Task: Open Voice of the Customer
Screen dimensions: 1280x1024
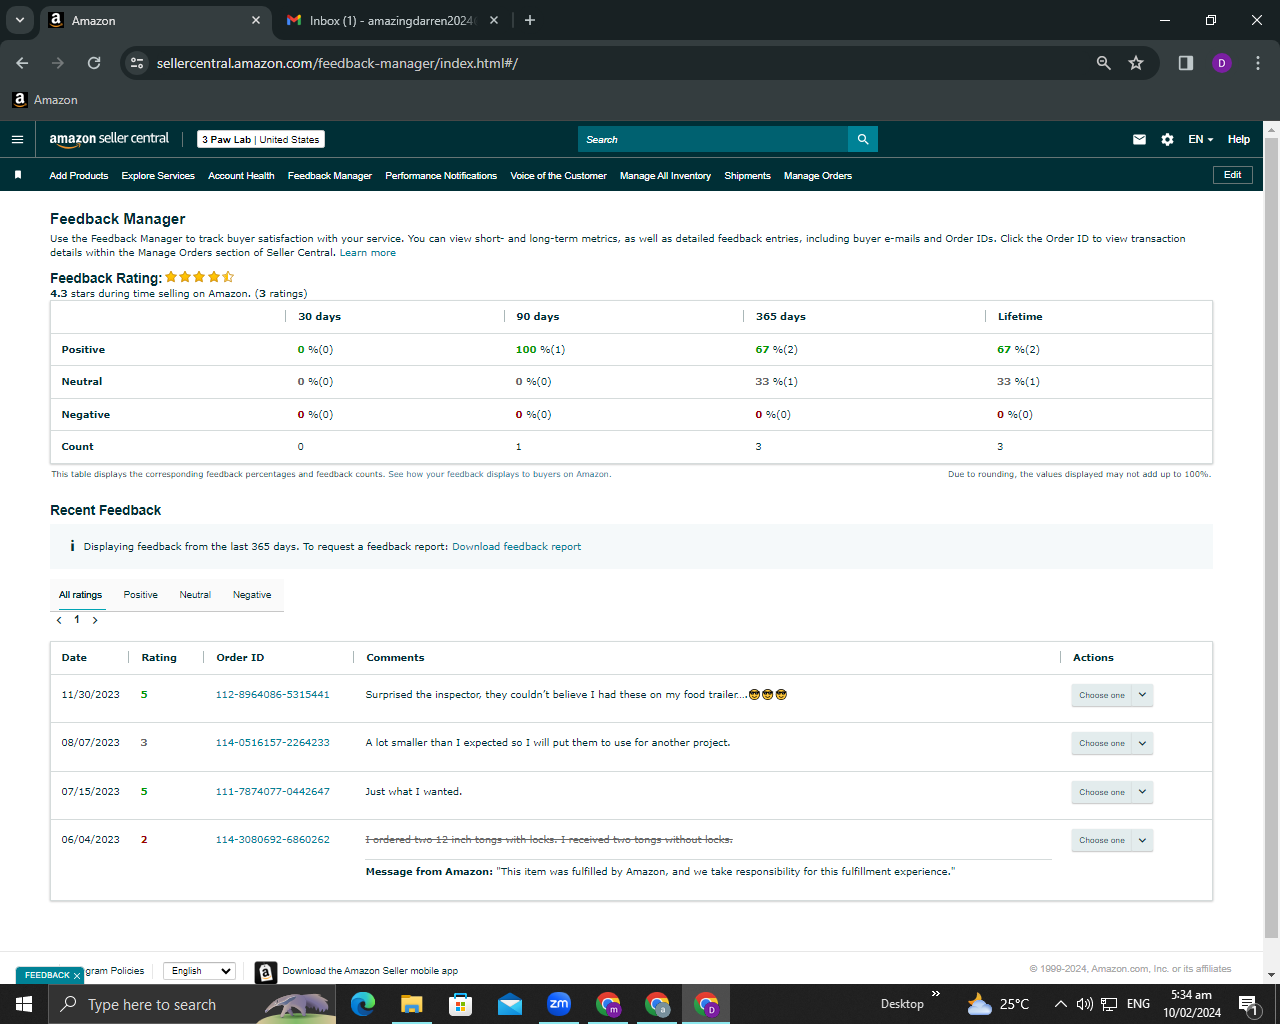Action: pyautogui.click(x=558, y=176)
